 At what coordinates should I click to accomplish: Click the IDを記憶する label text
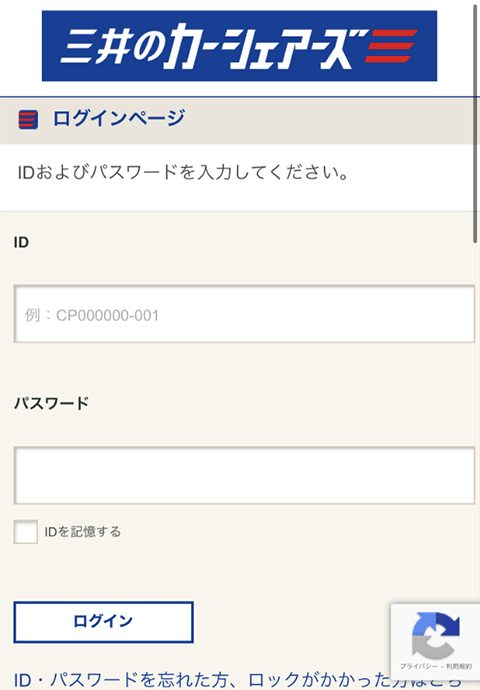83,532
